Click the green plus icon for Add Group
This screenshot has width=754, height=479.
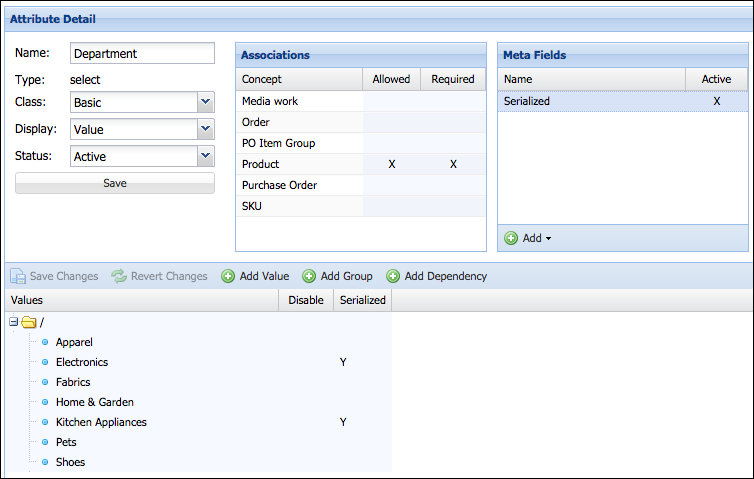pyautogui.click(x=309, y=276)
